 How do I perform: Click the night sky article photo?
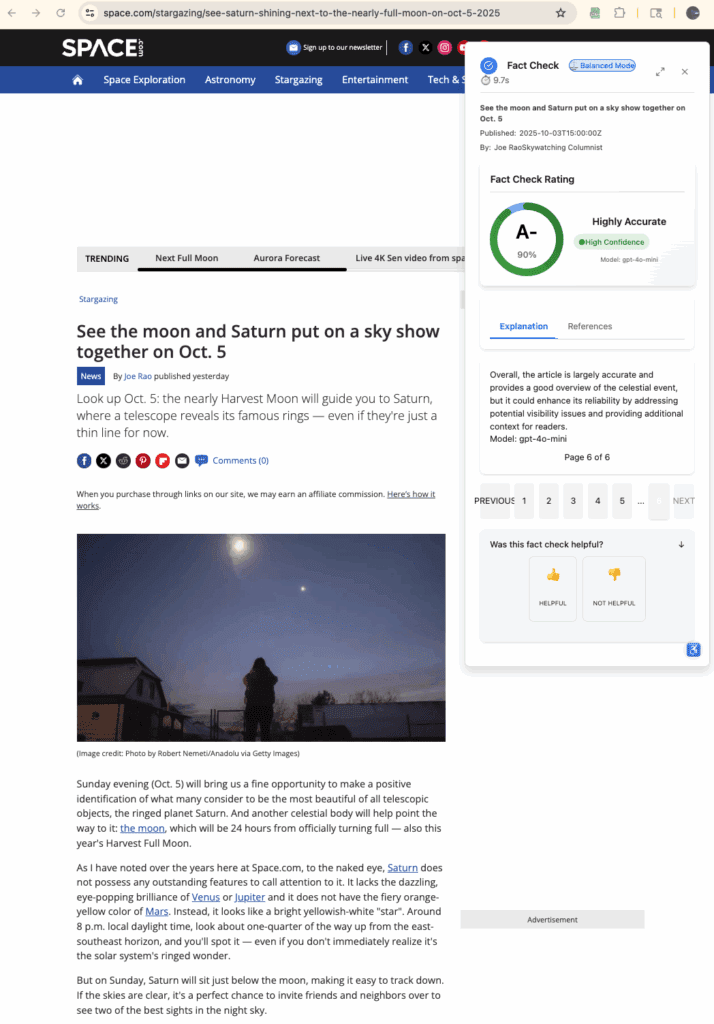(261, 637)
